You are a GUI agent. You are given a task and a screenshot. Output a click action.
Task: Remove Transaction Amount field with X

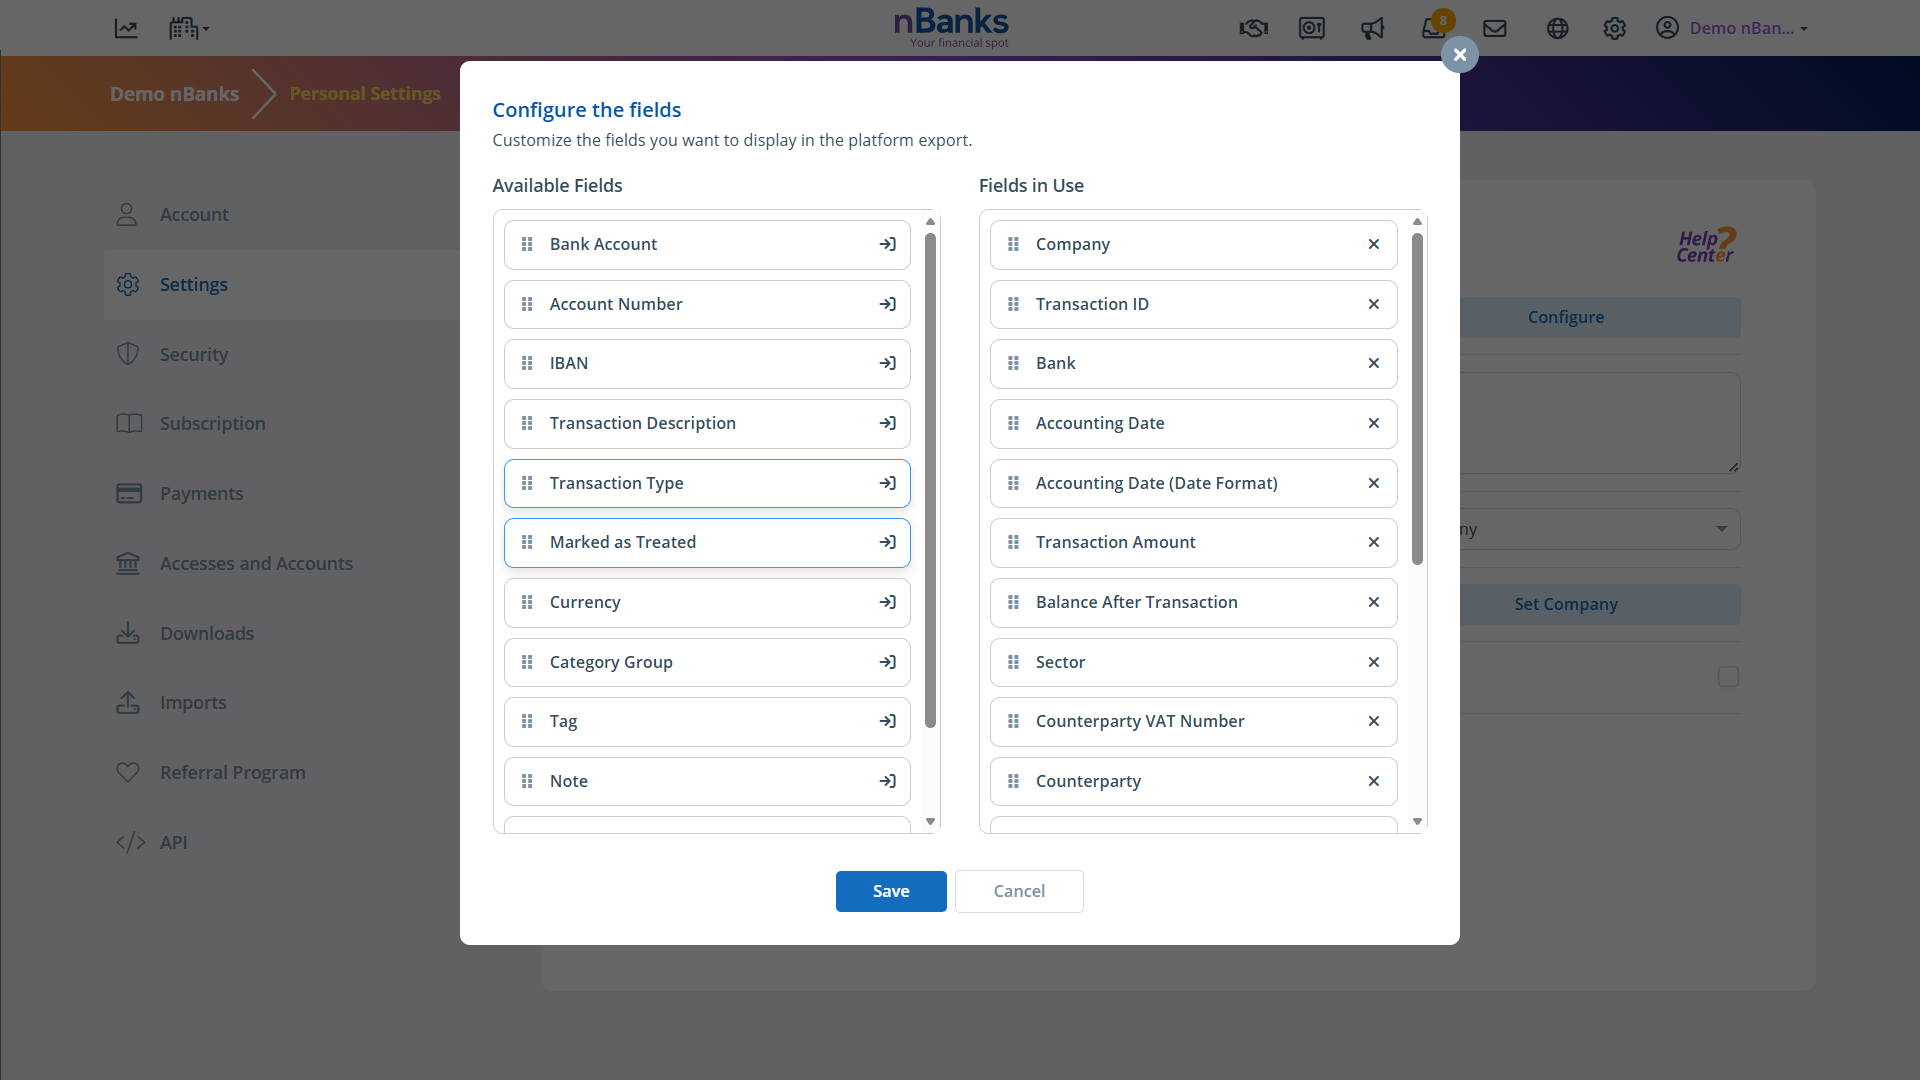[1373, 543]
